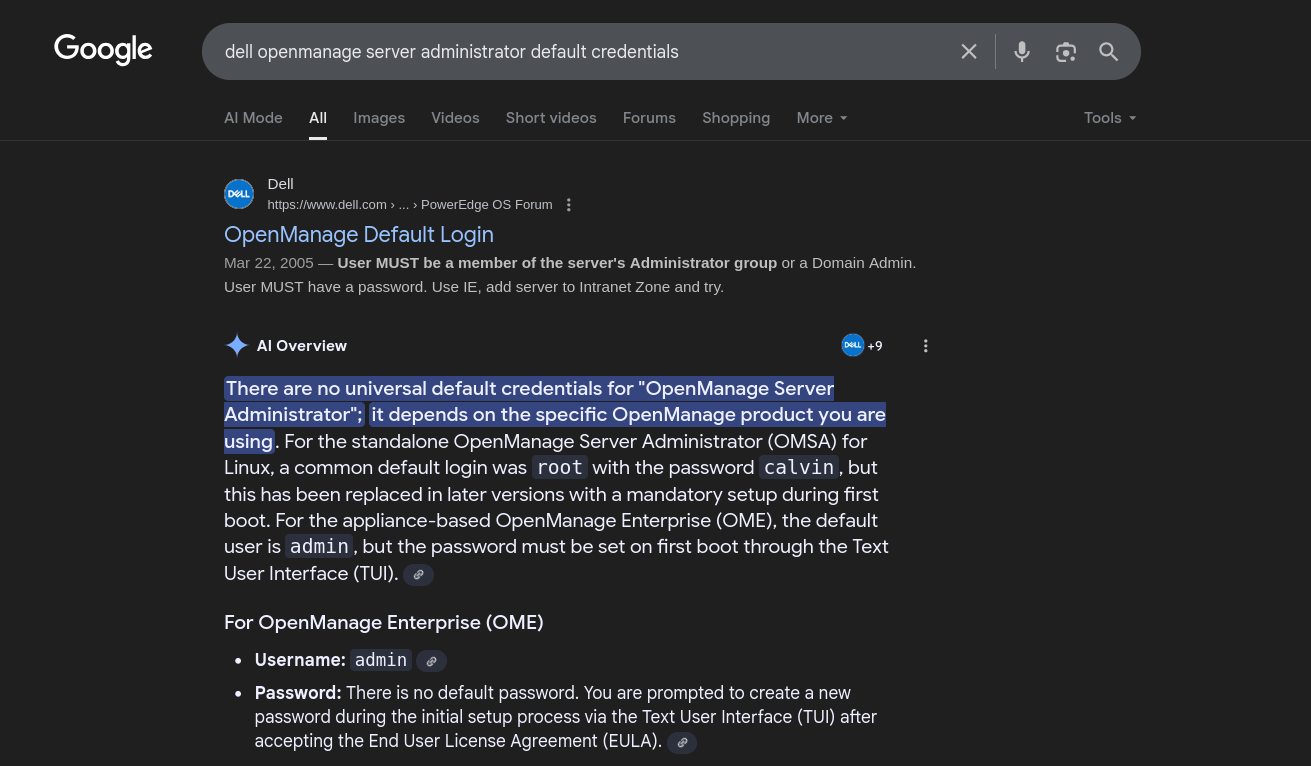
Task: Select the Forums tab
Action: coord(649,118)
